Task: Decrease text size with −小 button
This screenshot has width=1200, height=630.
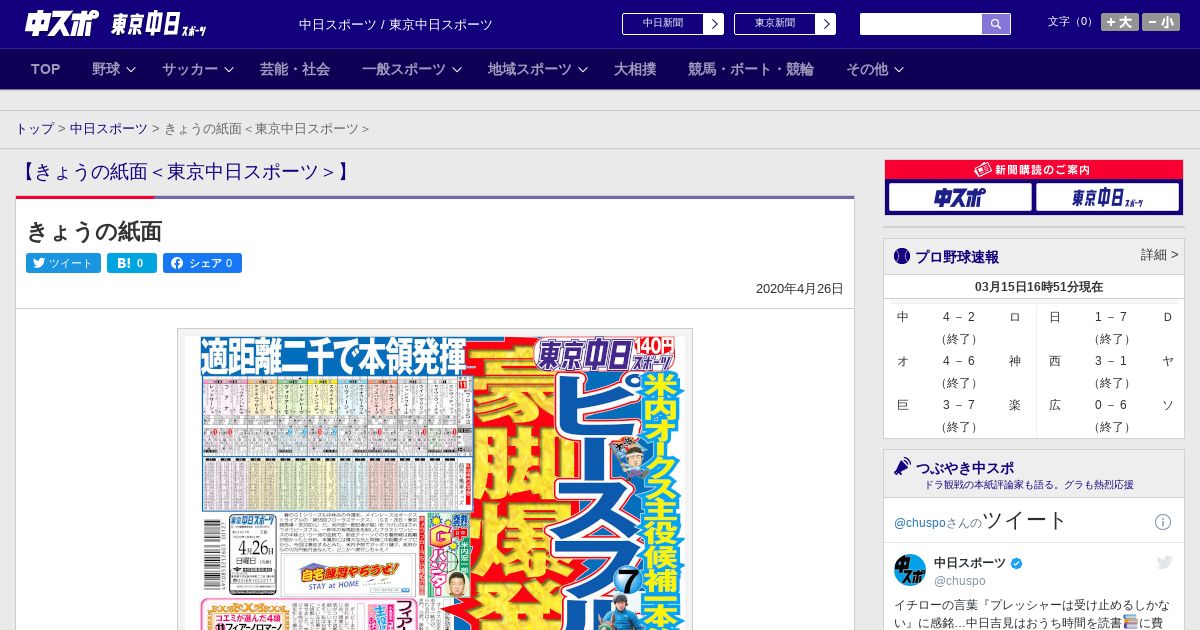Action: [x=1161, y=22]
